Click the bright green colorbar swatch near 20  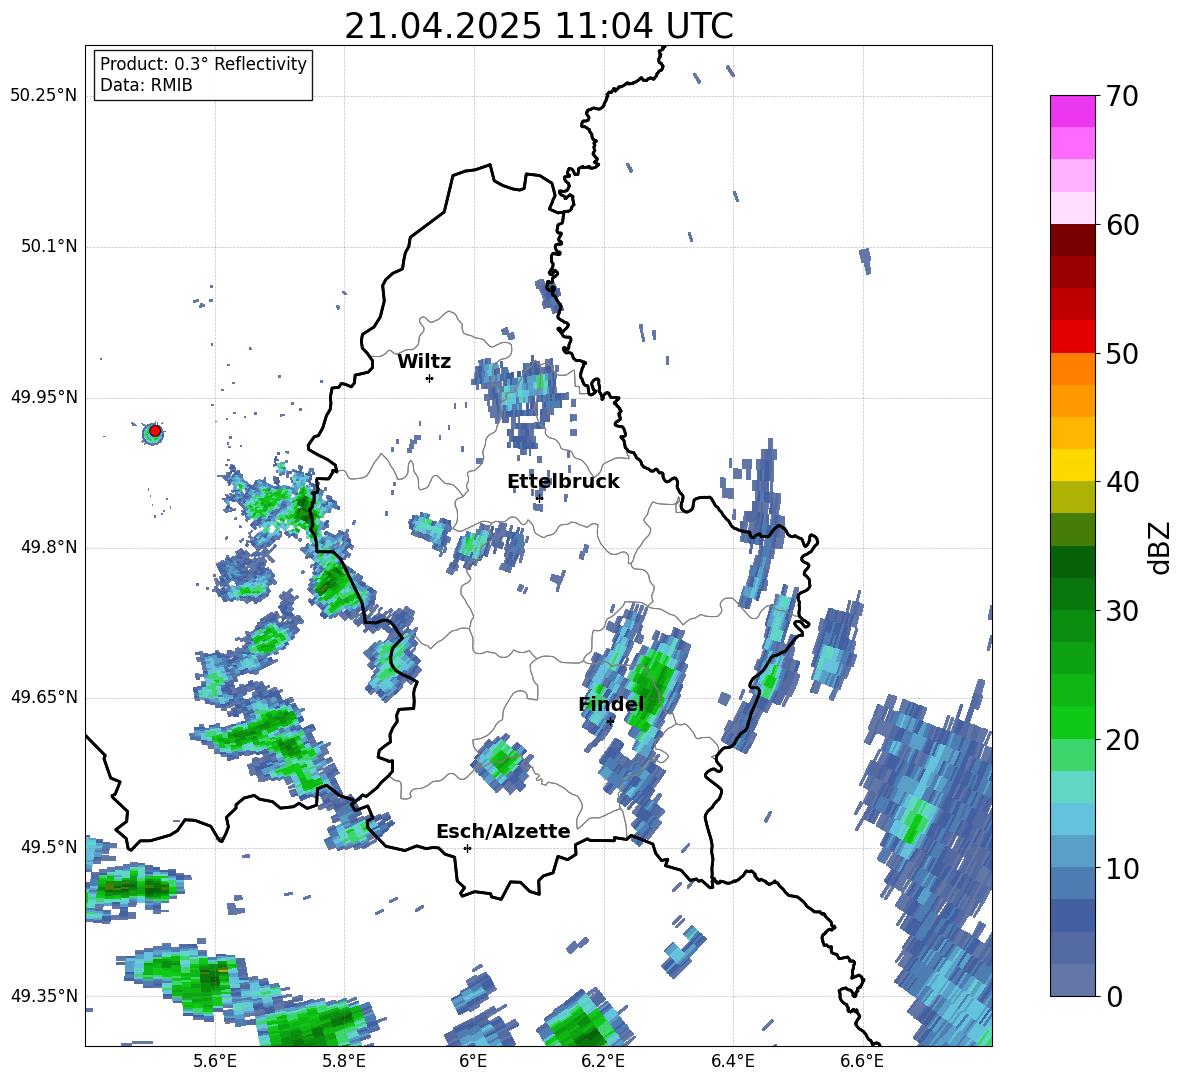pos(1073,722)
